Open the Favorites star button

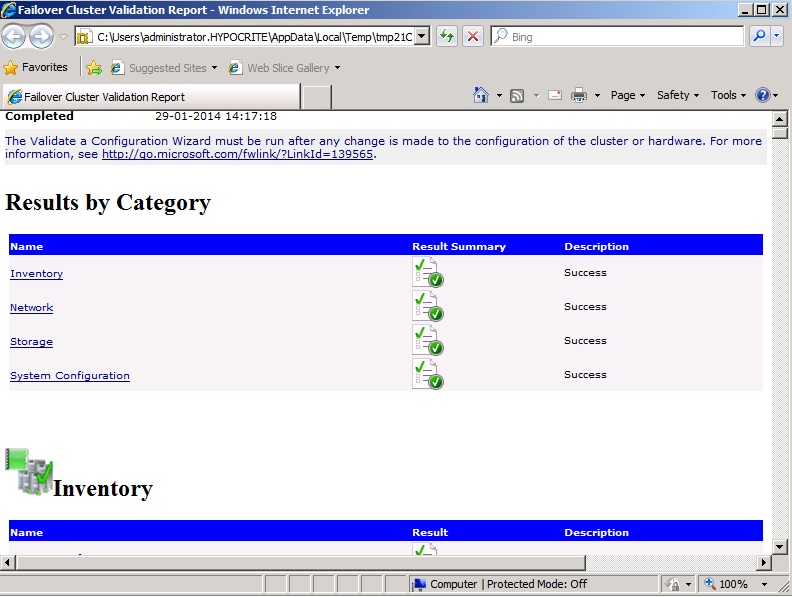(x=35, y=67)
